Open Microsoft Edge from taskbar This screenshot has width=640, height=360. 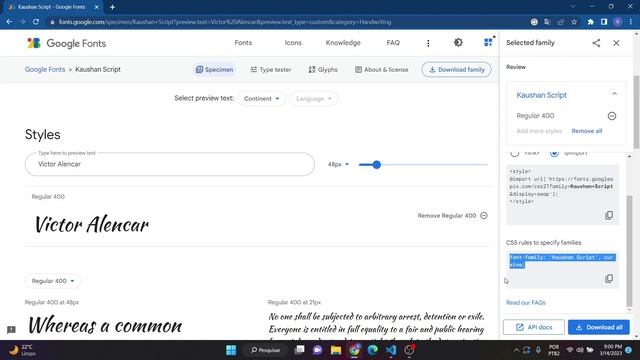[x=372, y=350]
